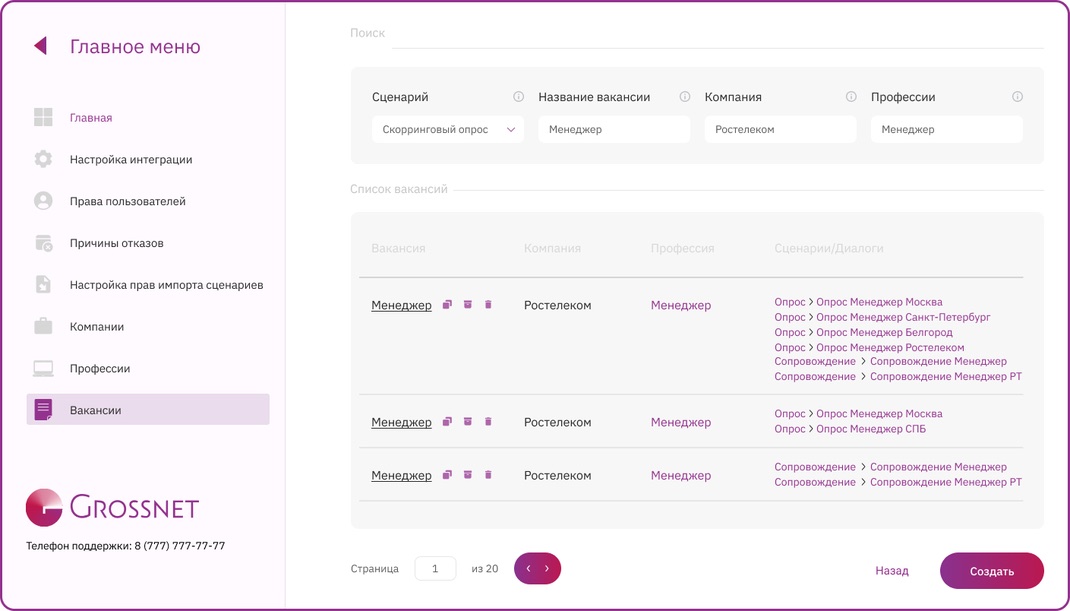Click the Создать button

pyautogui.click(x=992, y=571)
